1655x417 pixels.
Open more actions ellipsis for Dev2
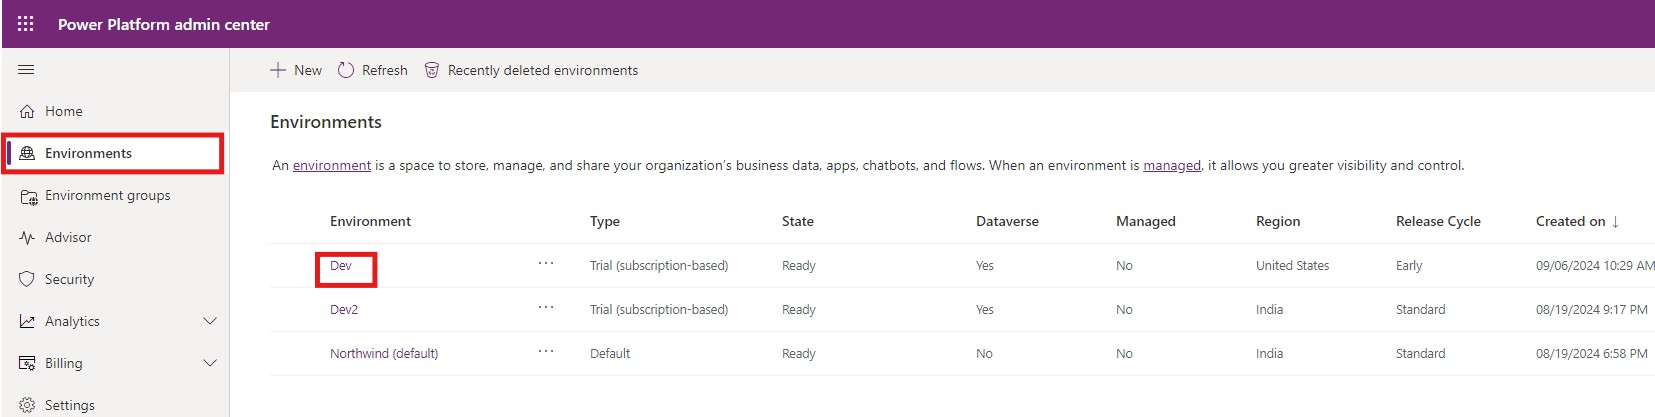(x=546, y=308)
